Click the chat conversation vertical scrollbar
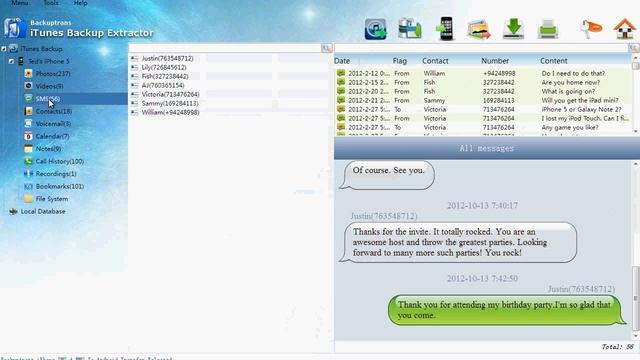Viewport: 640px width, 360px height. [x=636, y=250]
